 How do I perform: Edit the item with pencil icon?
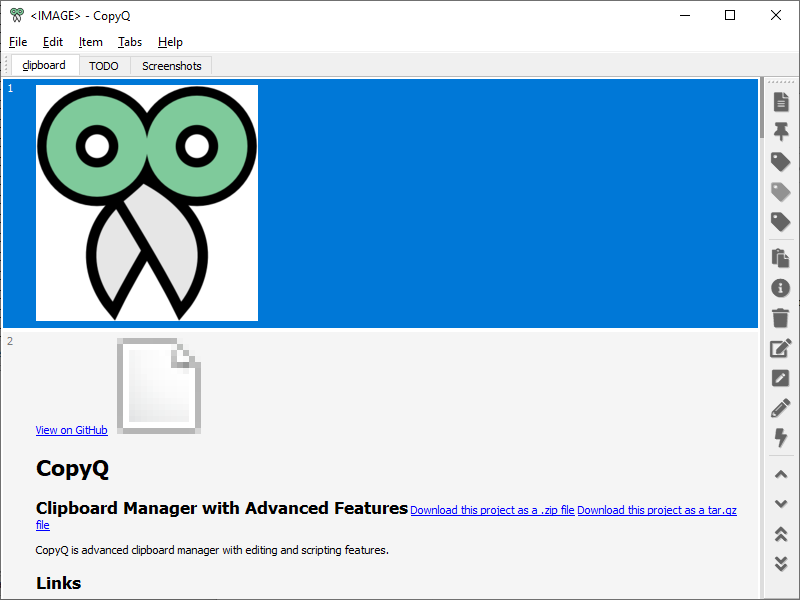(x=781, y=408)
